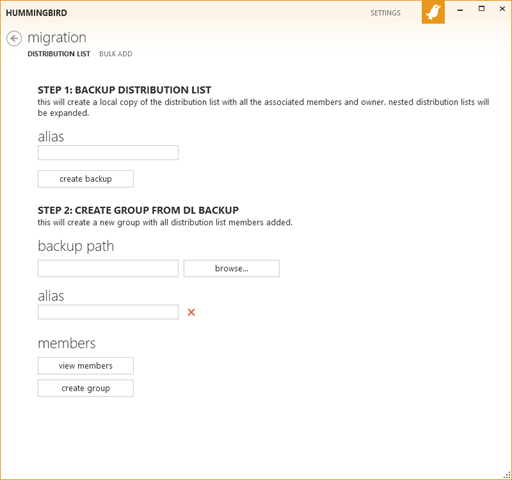Open SETTINGS from the top bar
Screen dimensions: 512x480
point(385,13)
